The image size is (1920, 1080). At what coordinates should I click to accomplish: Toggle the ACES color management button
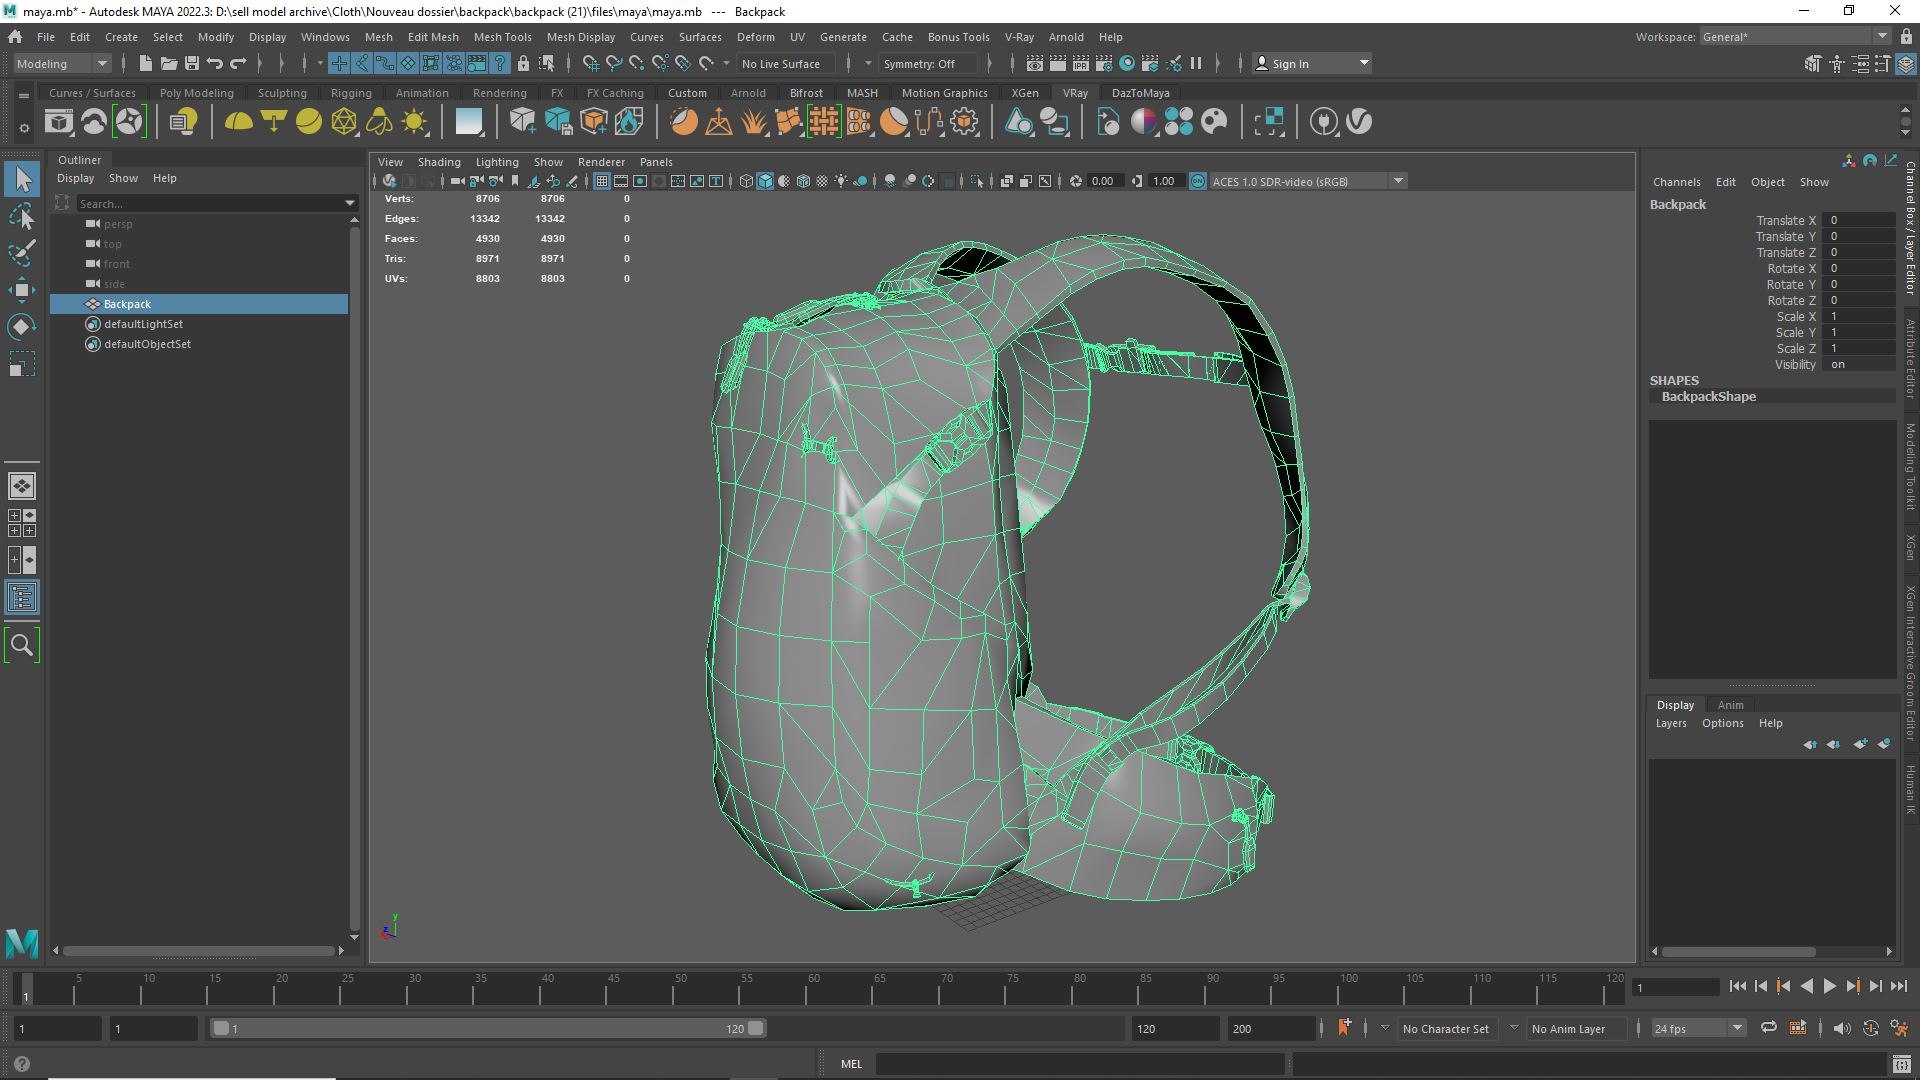coord(1197,181)
